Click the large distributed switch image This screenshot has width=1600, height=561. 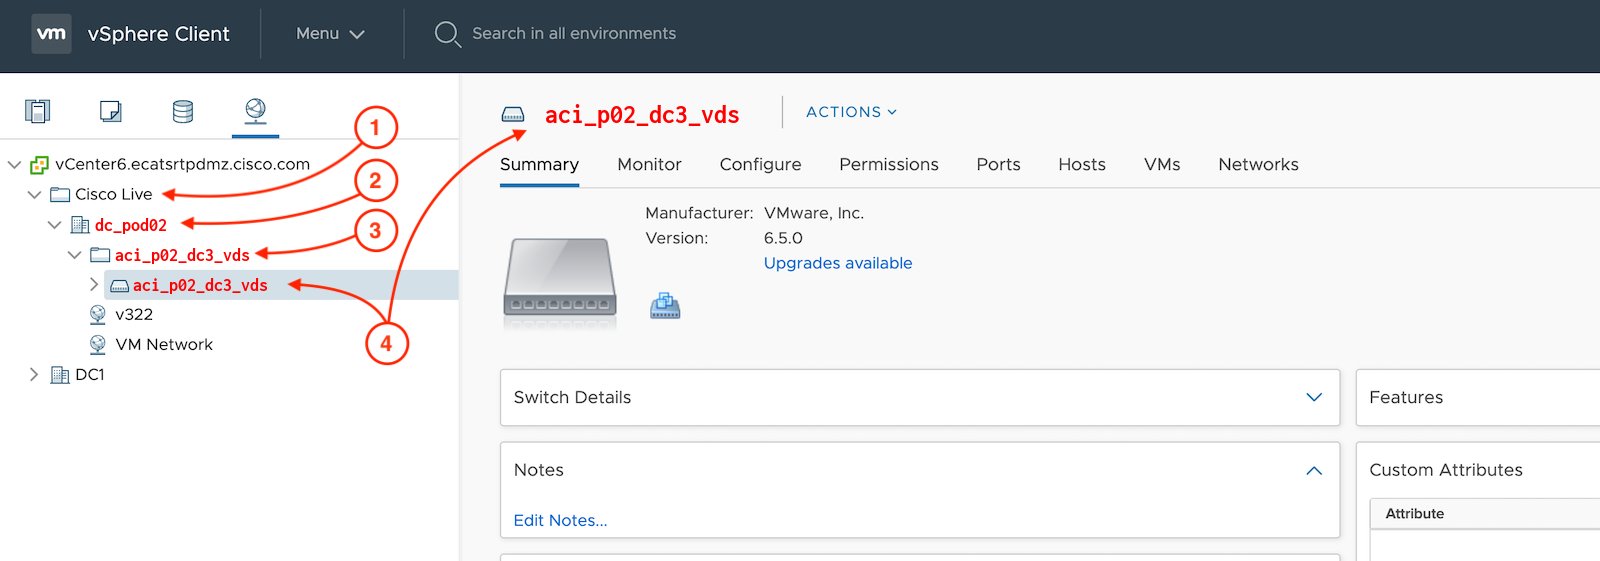560,283
